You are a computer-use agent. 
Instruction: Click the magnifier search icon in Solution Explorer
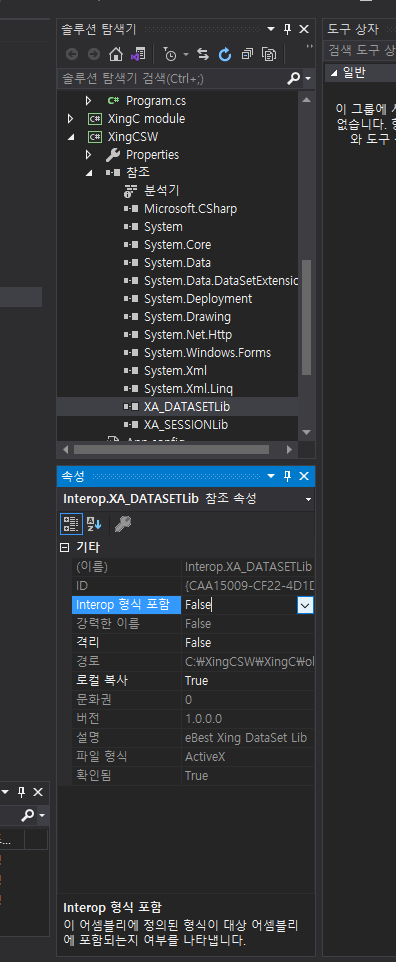[x=294, y=79]
